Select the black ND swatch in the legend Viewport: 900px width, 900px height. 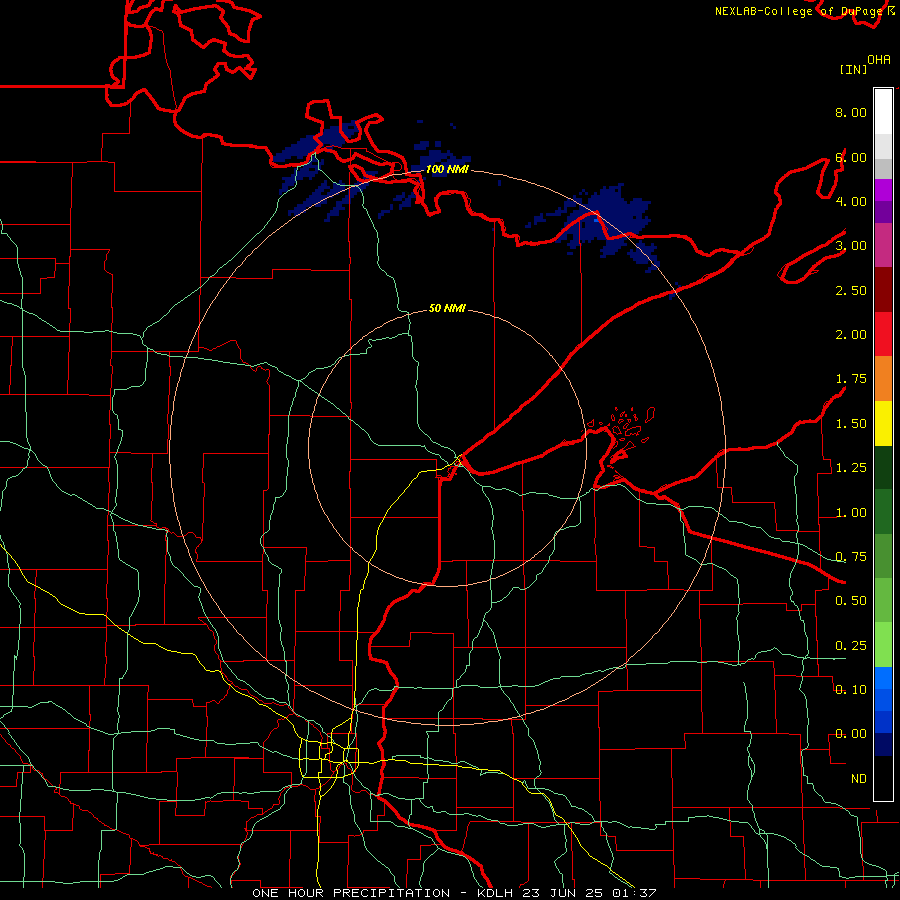point(883,778)
